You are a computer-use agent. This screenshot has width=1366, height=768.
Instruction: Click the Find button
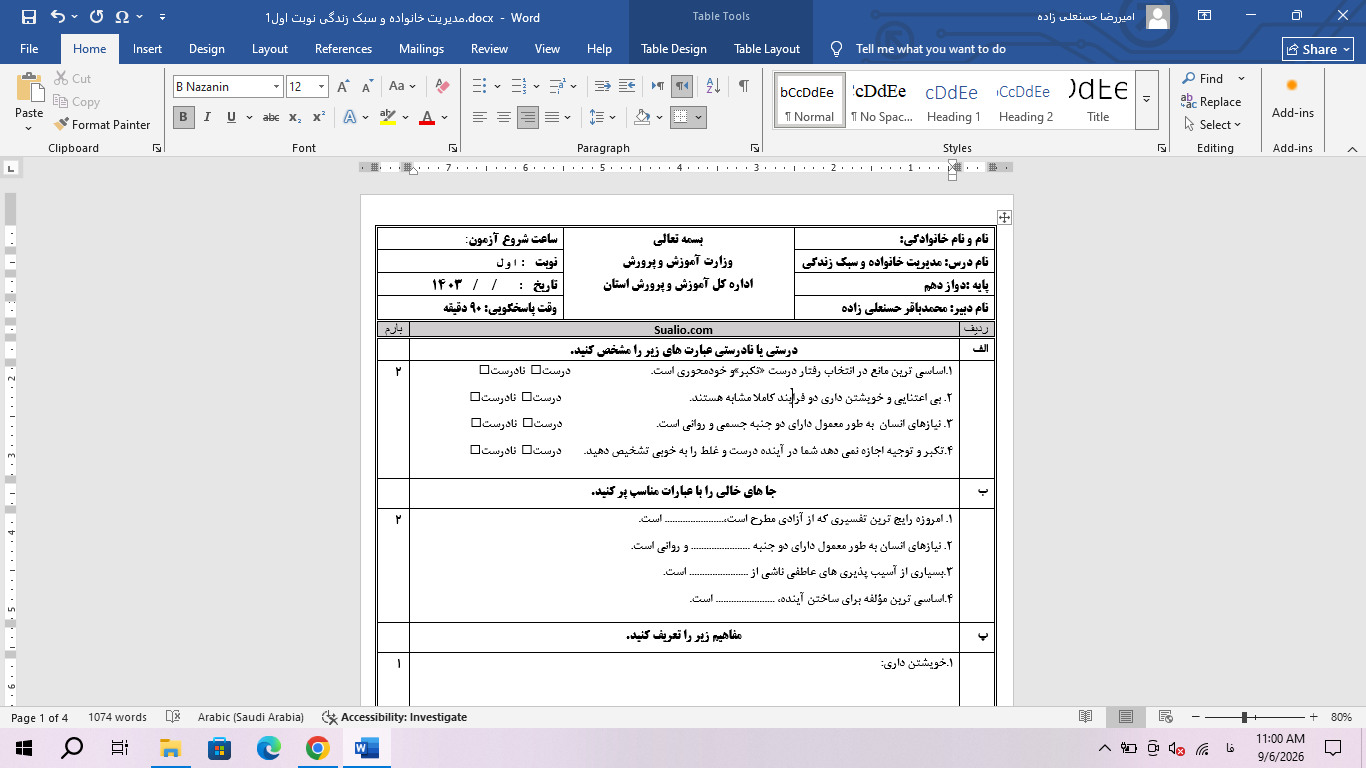1203,79
